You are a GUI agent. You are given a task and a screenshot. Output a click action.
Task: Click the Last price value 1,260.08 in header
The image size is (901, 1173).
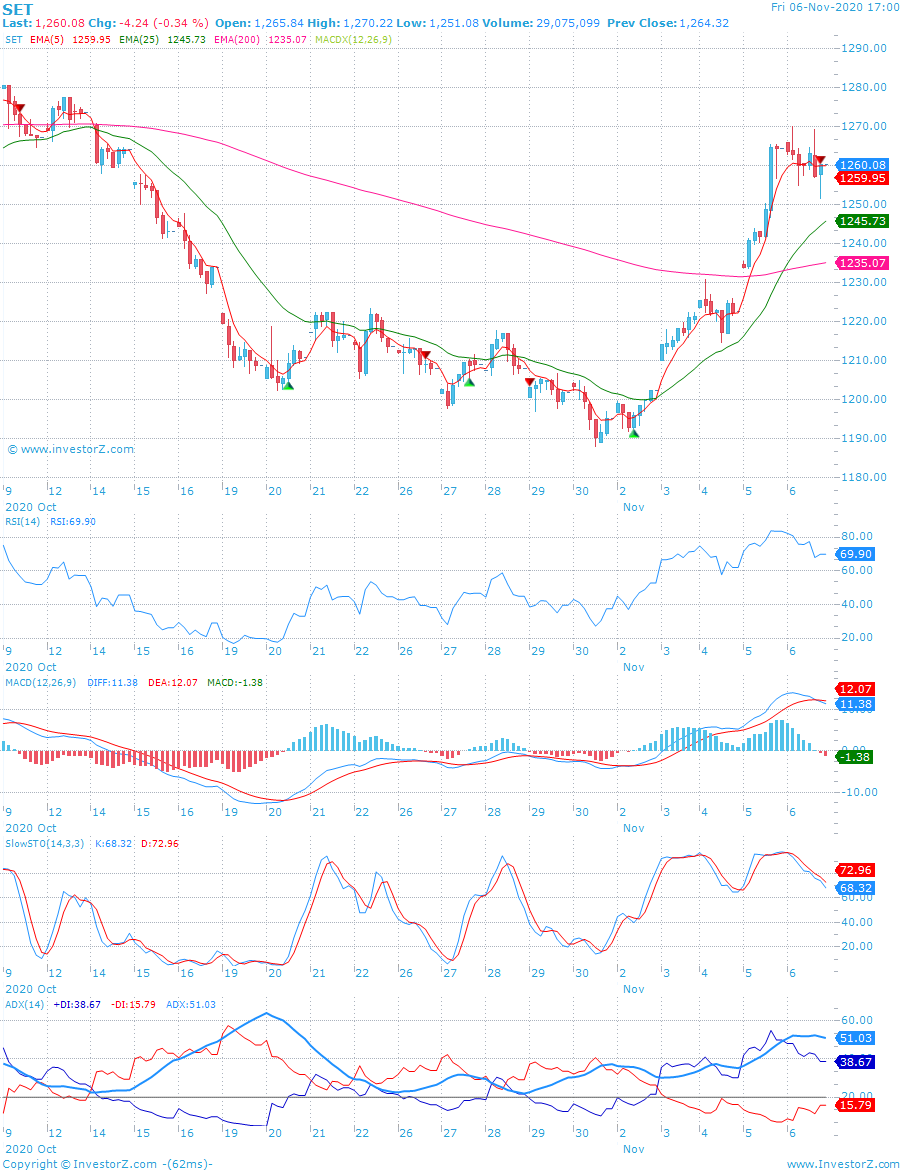pyautogui.click(x=60, y=23)
